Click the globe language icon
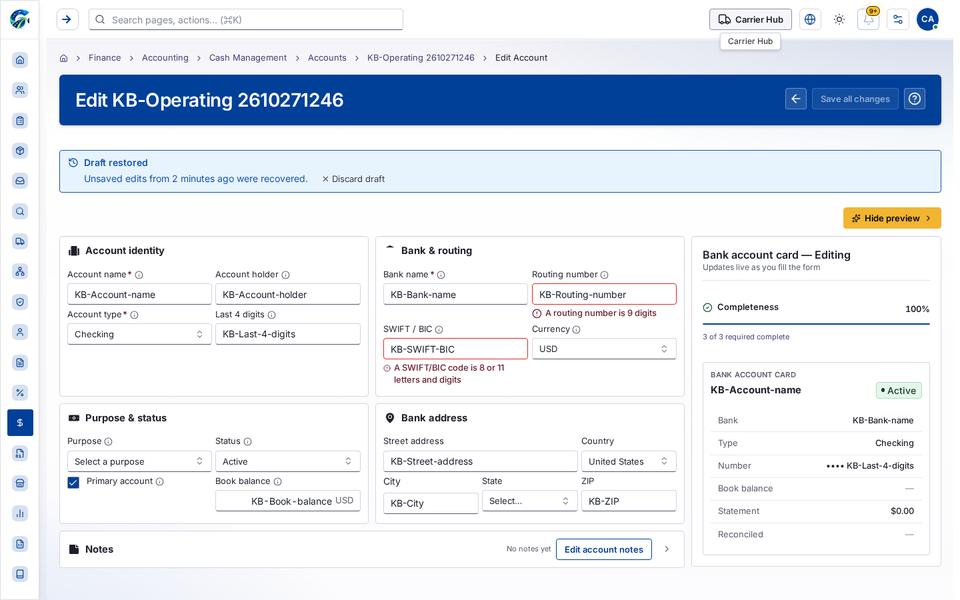 click(810, 20)
